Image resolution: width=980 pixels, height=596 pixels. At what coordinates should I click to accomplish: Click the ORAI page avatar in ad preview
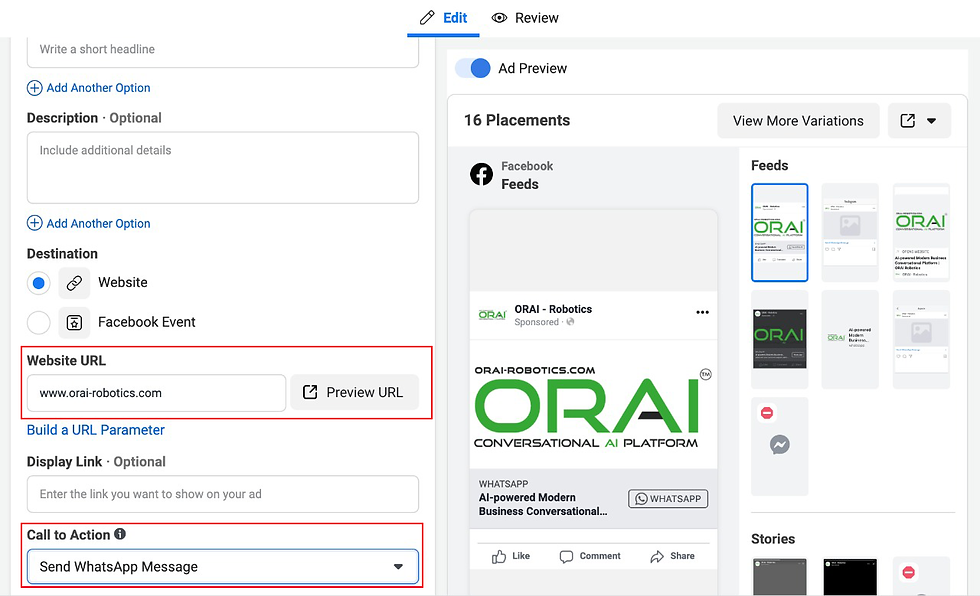coord(492,315)
